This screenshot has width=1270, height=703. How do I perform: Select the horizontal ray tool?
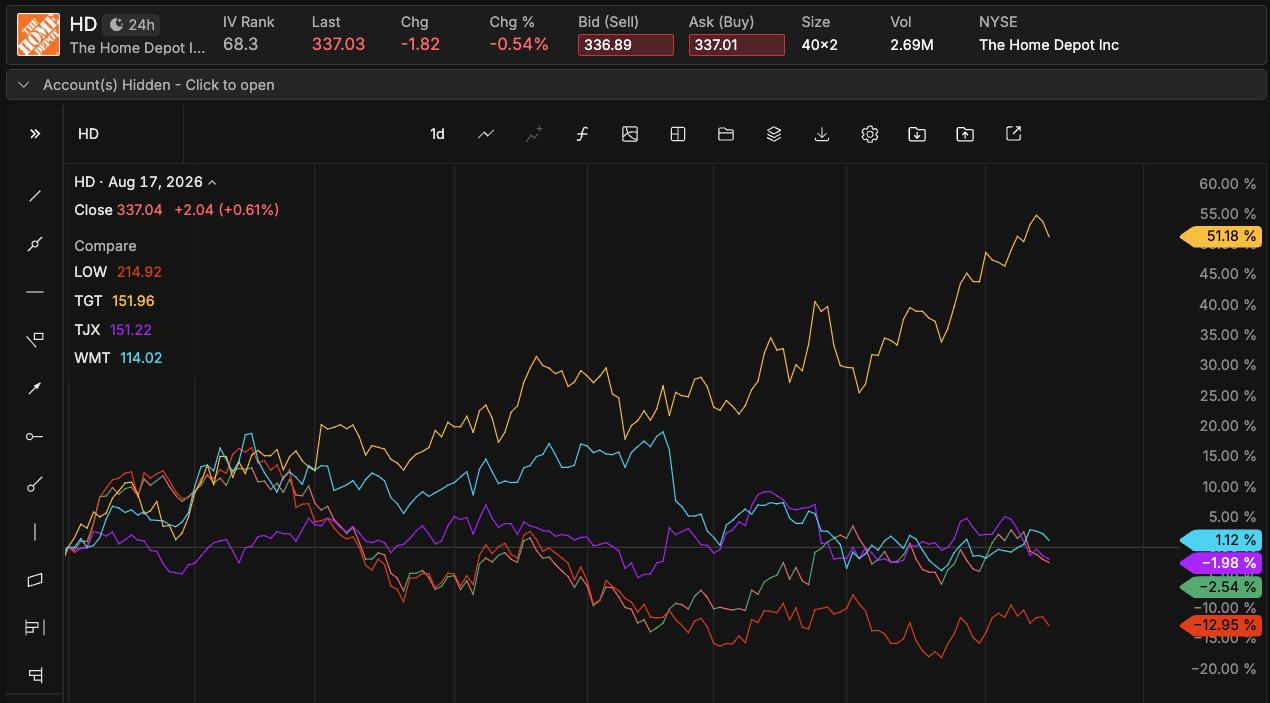pos(35,436)
